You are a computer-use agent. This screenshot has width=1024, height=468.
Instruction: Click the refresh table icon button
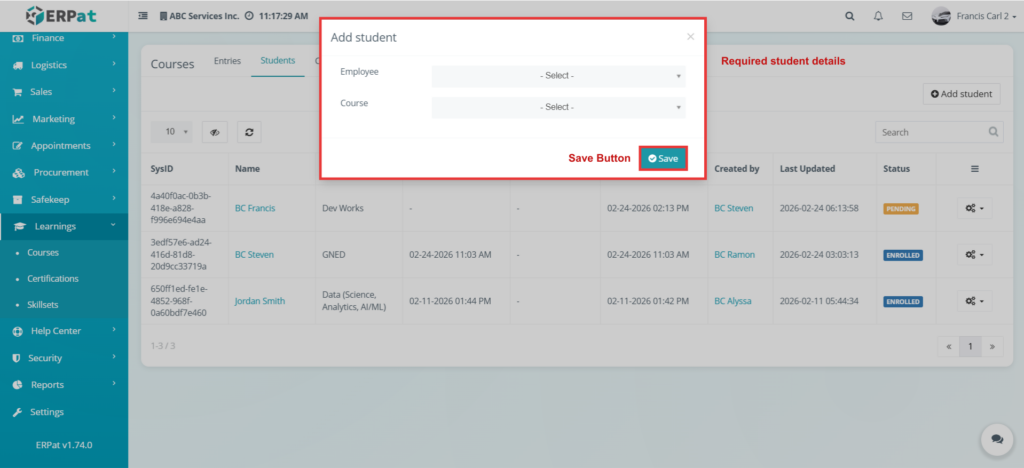[x=249, y=132]
